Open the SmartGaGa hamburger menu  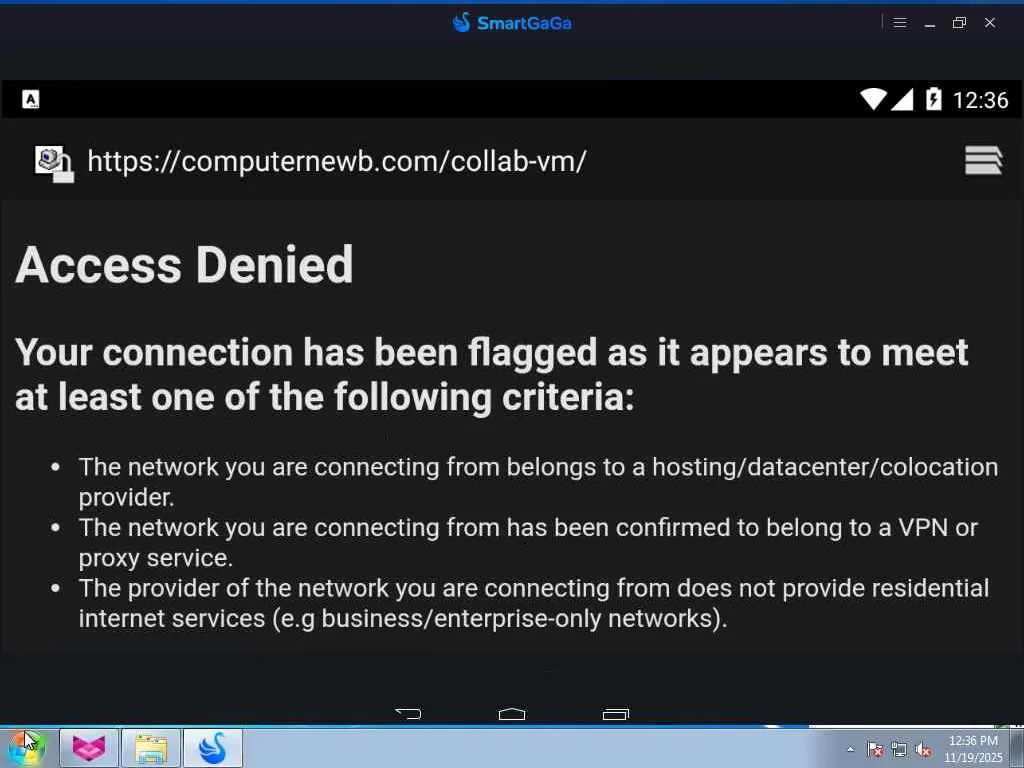pyautogui.click(x=900, y=23)
